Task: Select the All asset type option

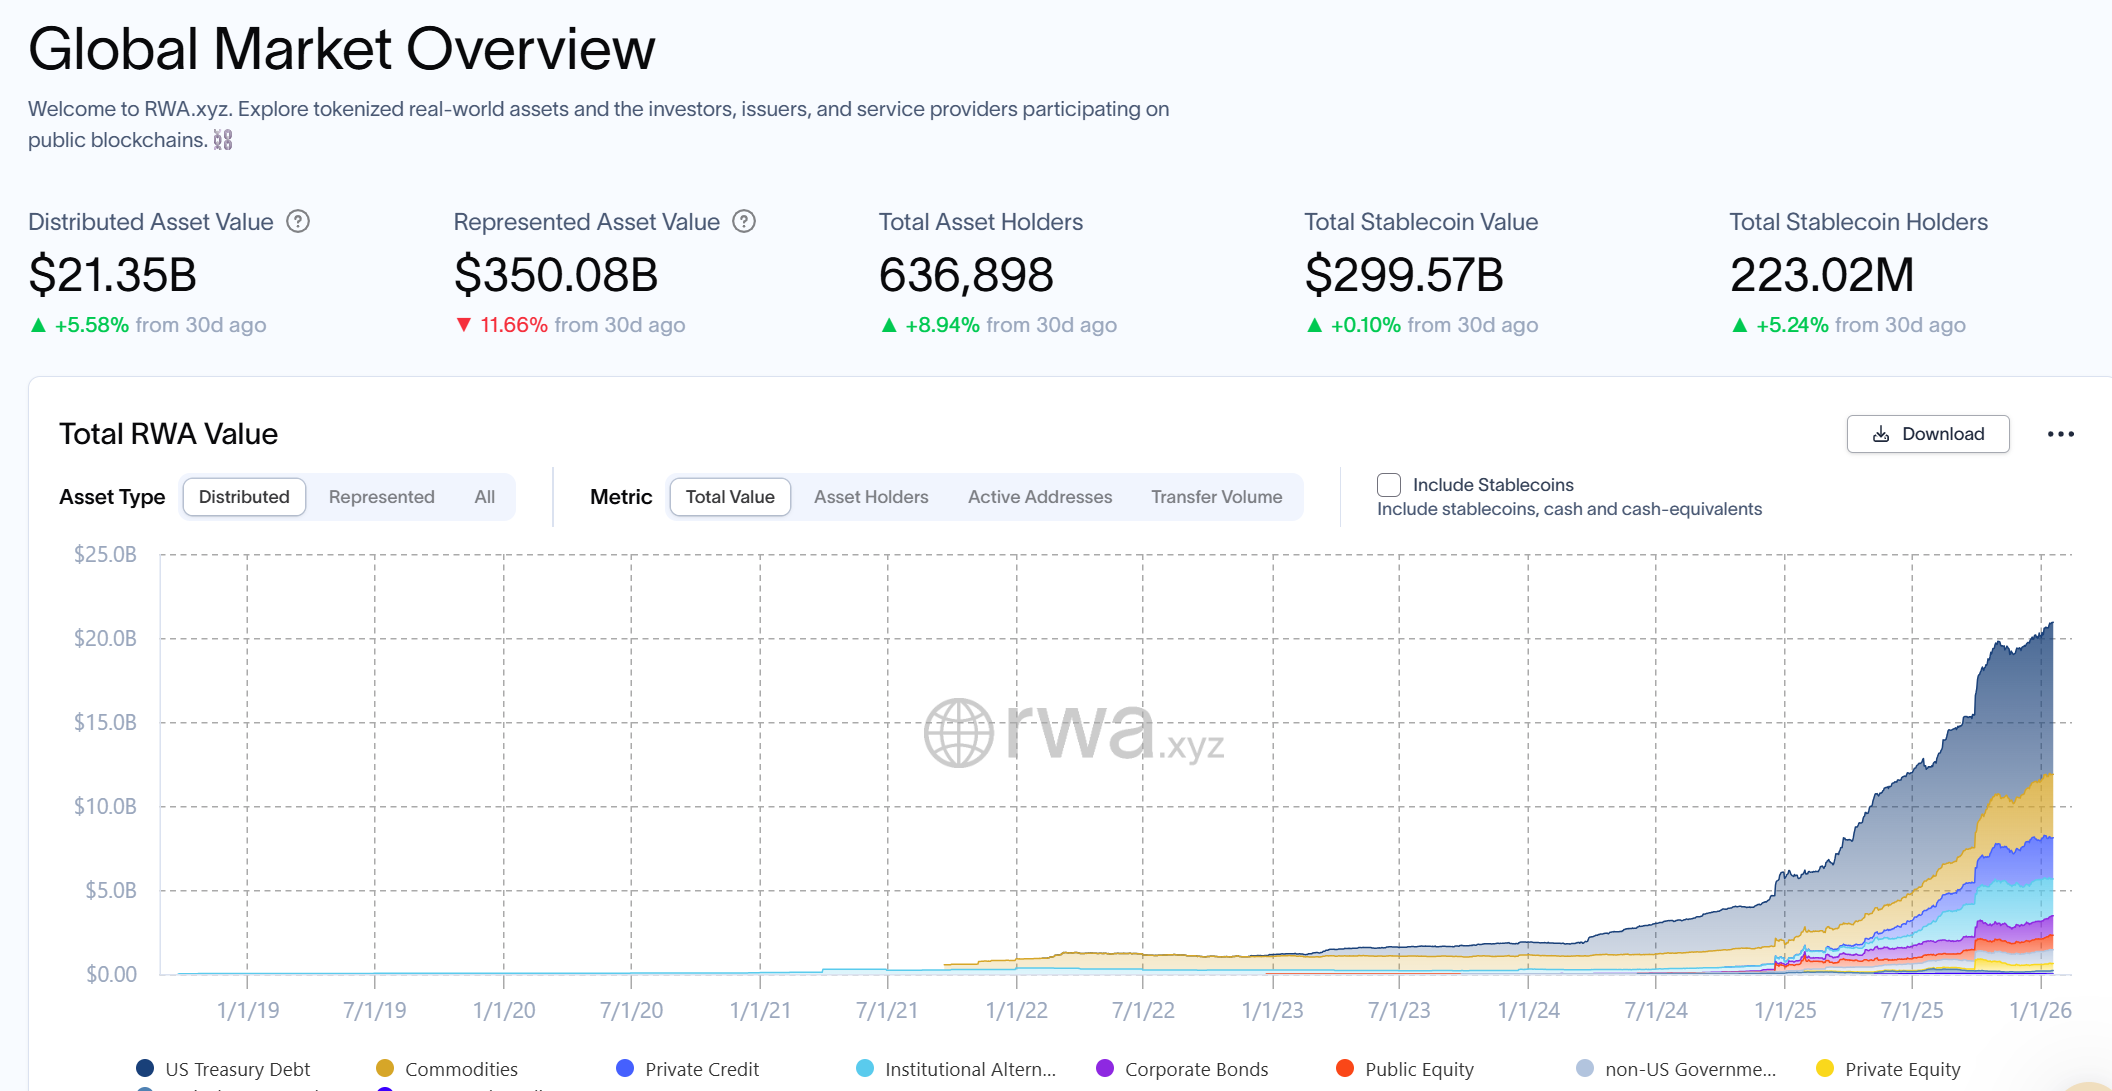Action: 485,497
